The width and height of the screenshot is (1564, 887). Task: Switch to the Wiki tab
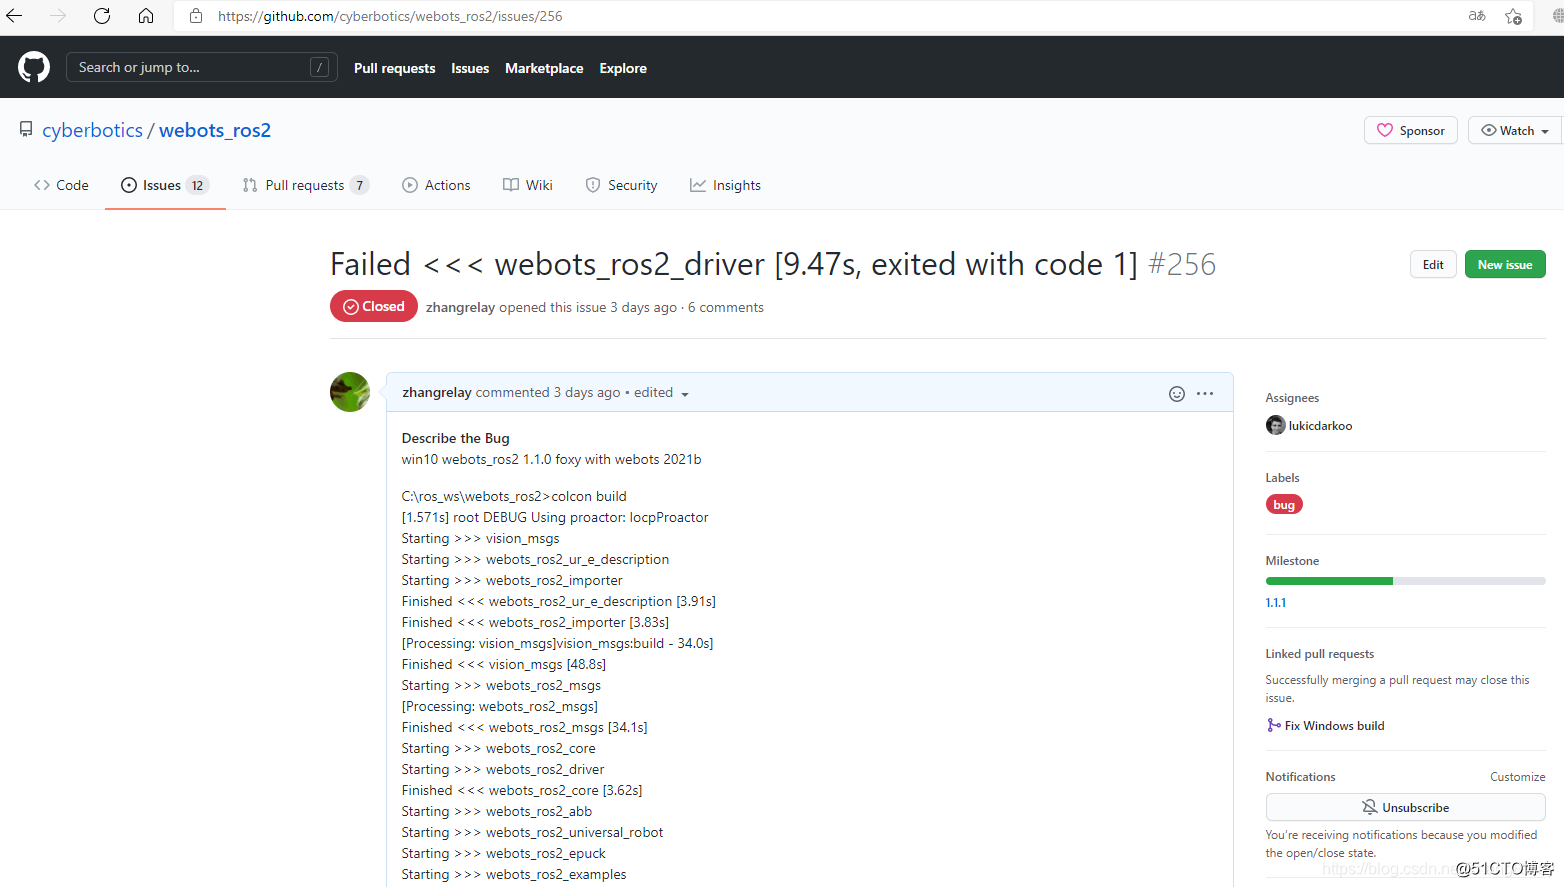[528, 185]
